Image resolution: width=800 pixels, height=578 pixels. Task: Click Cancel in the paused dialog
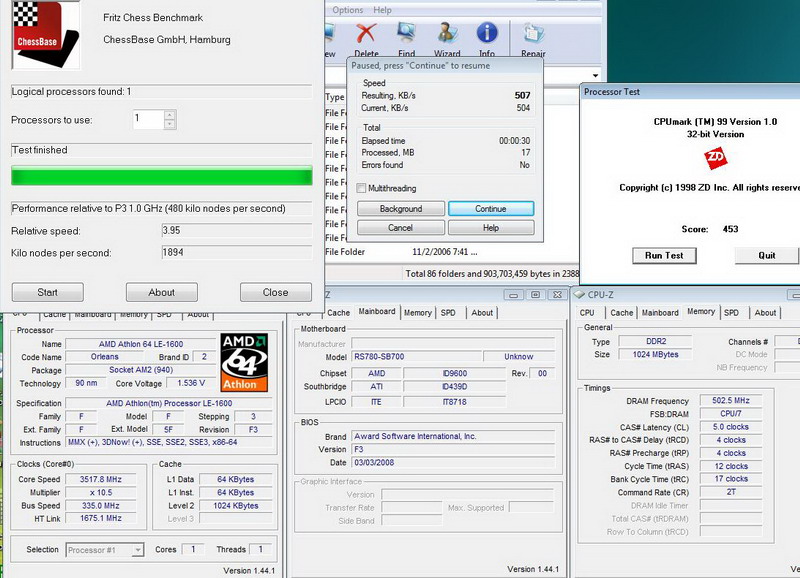401,228
